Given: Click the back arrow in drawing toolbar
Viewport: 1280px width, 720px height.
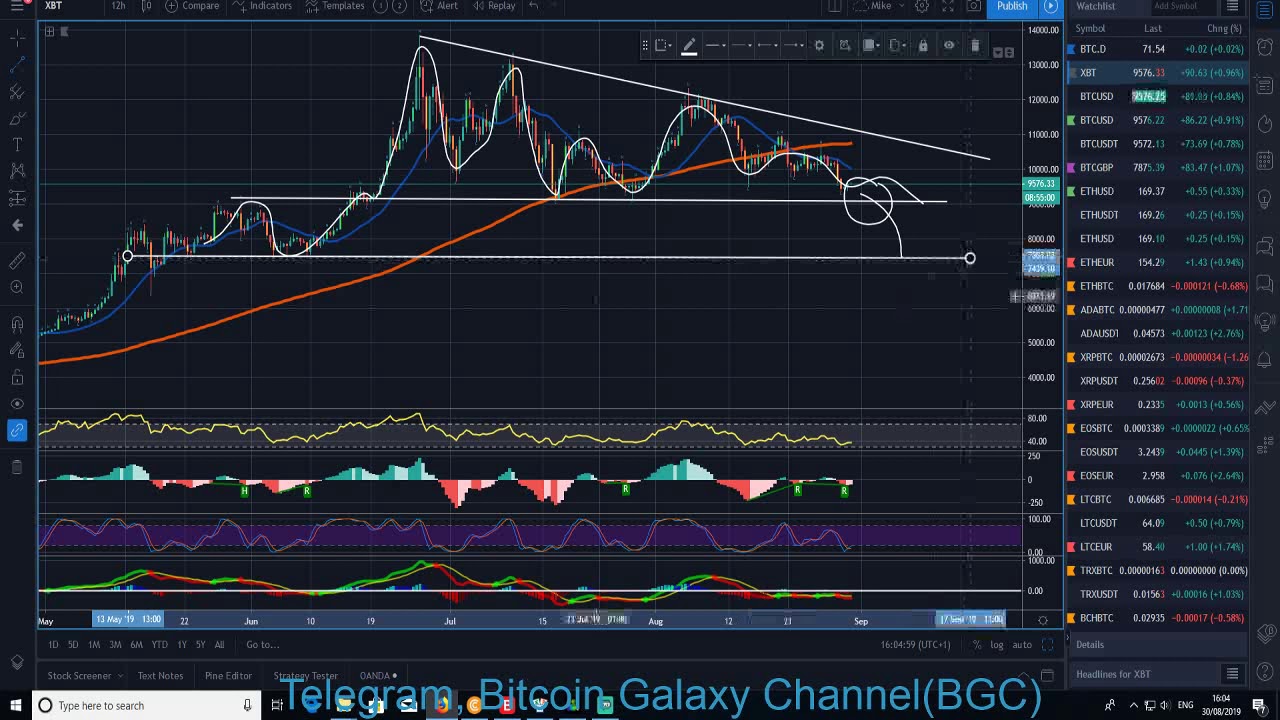Looking at the screenshot, I should point(17,225).
